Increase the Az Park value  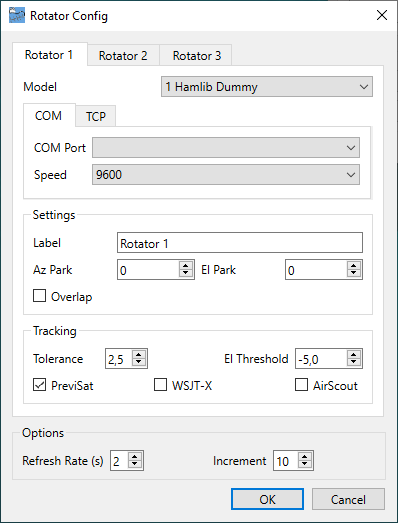[186, 266]
